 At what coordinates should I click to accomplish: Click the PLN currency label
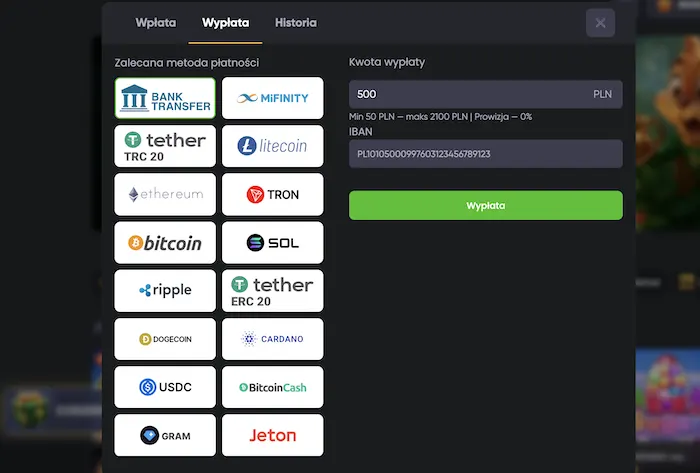point(602,94)
